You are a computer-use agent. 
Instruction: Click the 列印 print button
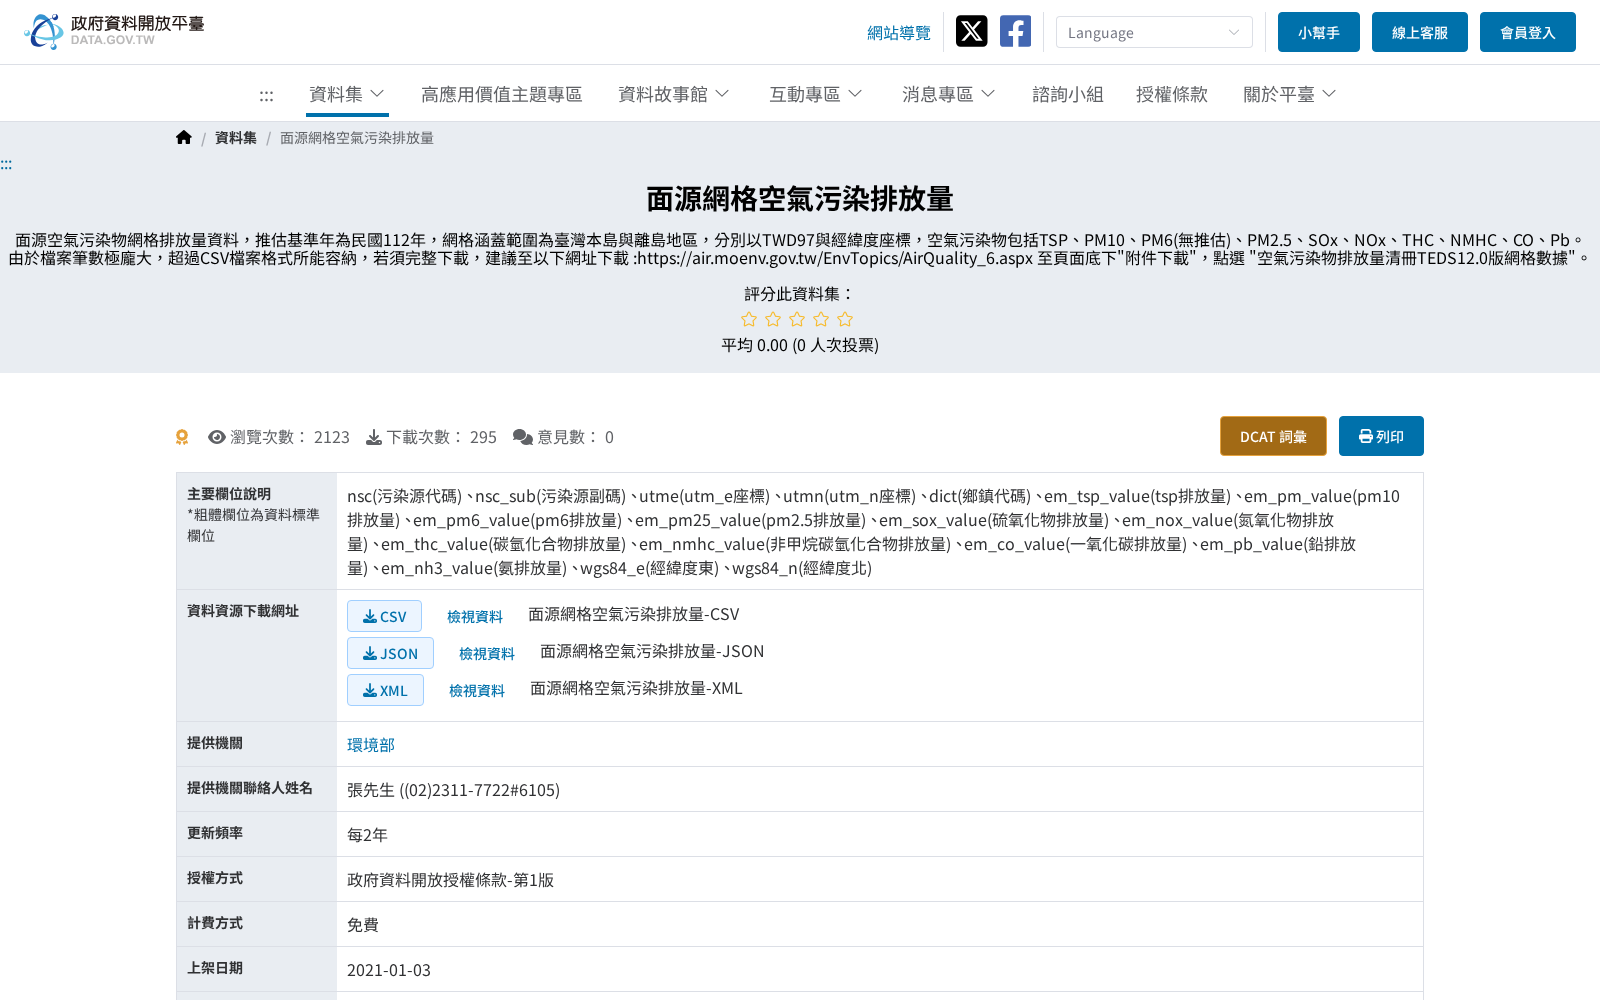pyautogui.click(x=1381, y=436)
